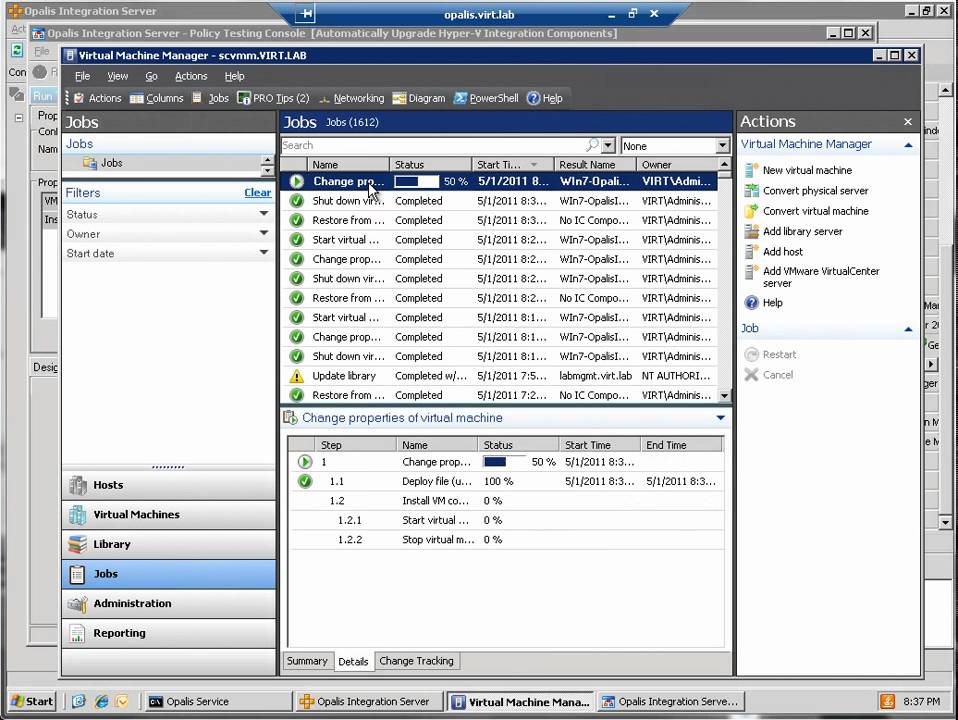Click Help in the Actions pane
This screenshot has width=958, height=720.
[x=764, y=303]
